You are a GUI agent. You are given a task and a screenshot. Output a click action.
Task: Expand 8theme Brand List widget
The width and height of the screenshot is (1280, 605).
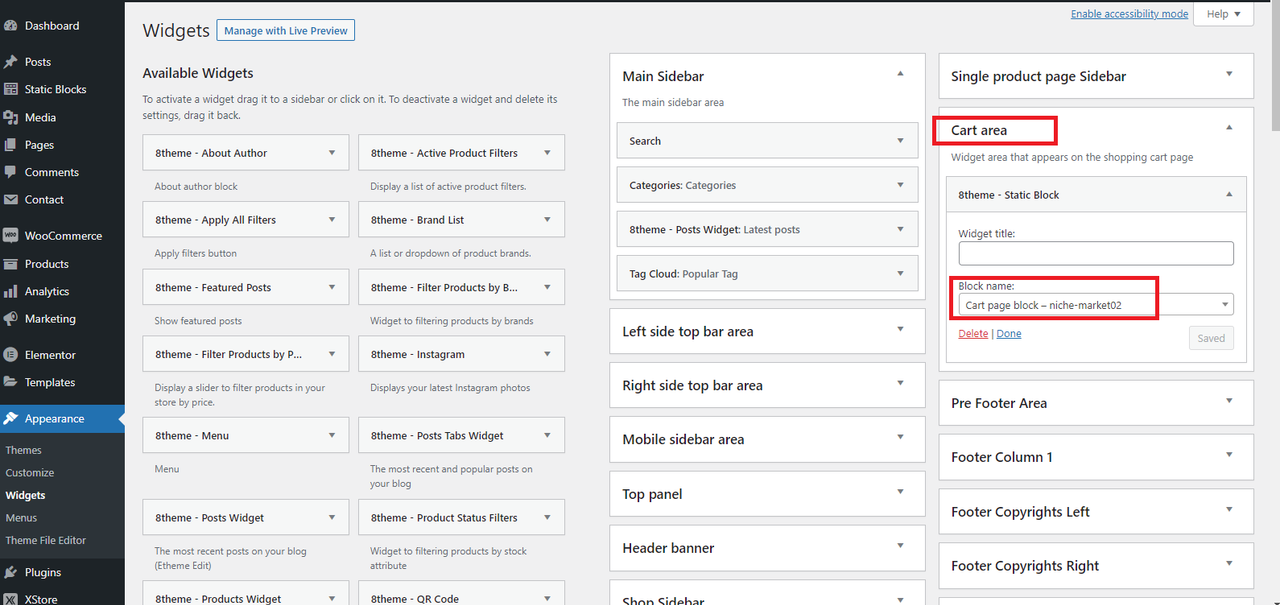[547, 220]
